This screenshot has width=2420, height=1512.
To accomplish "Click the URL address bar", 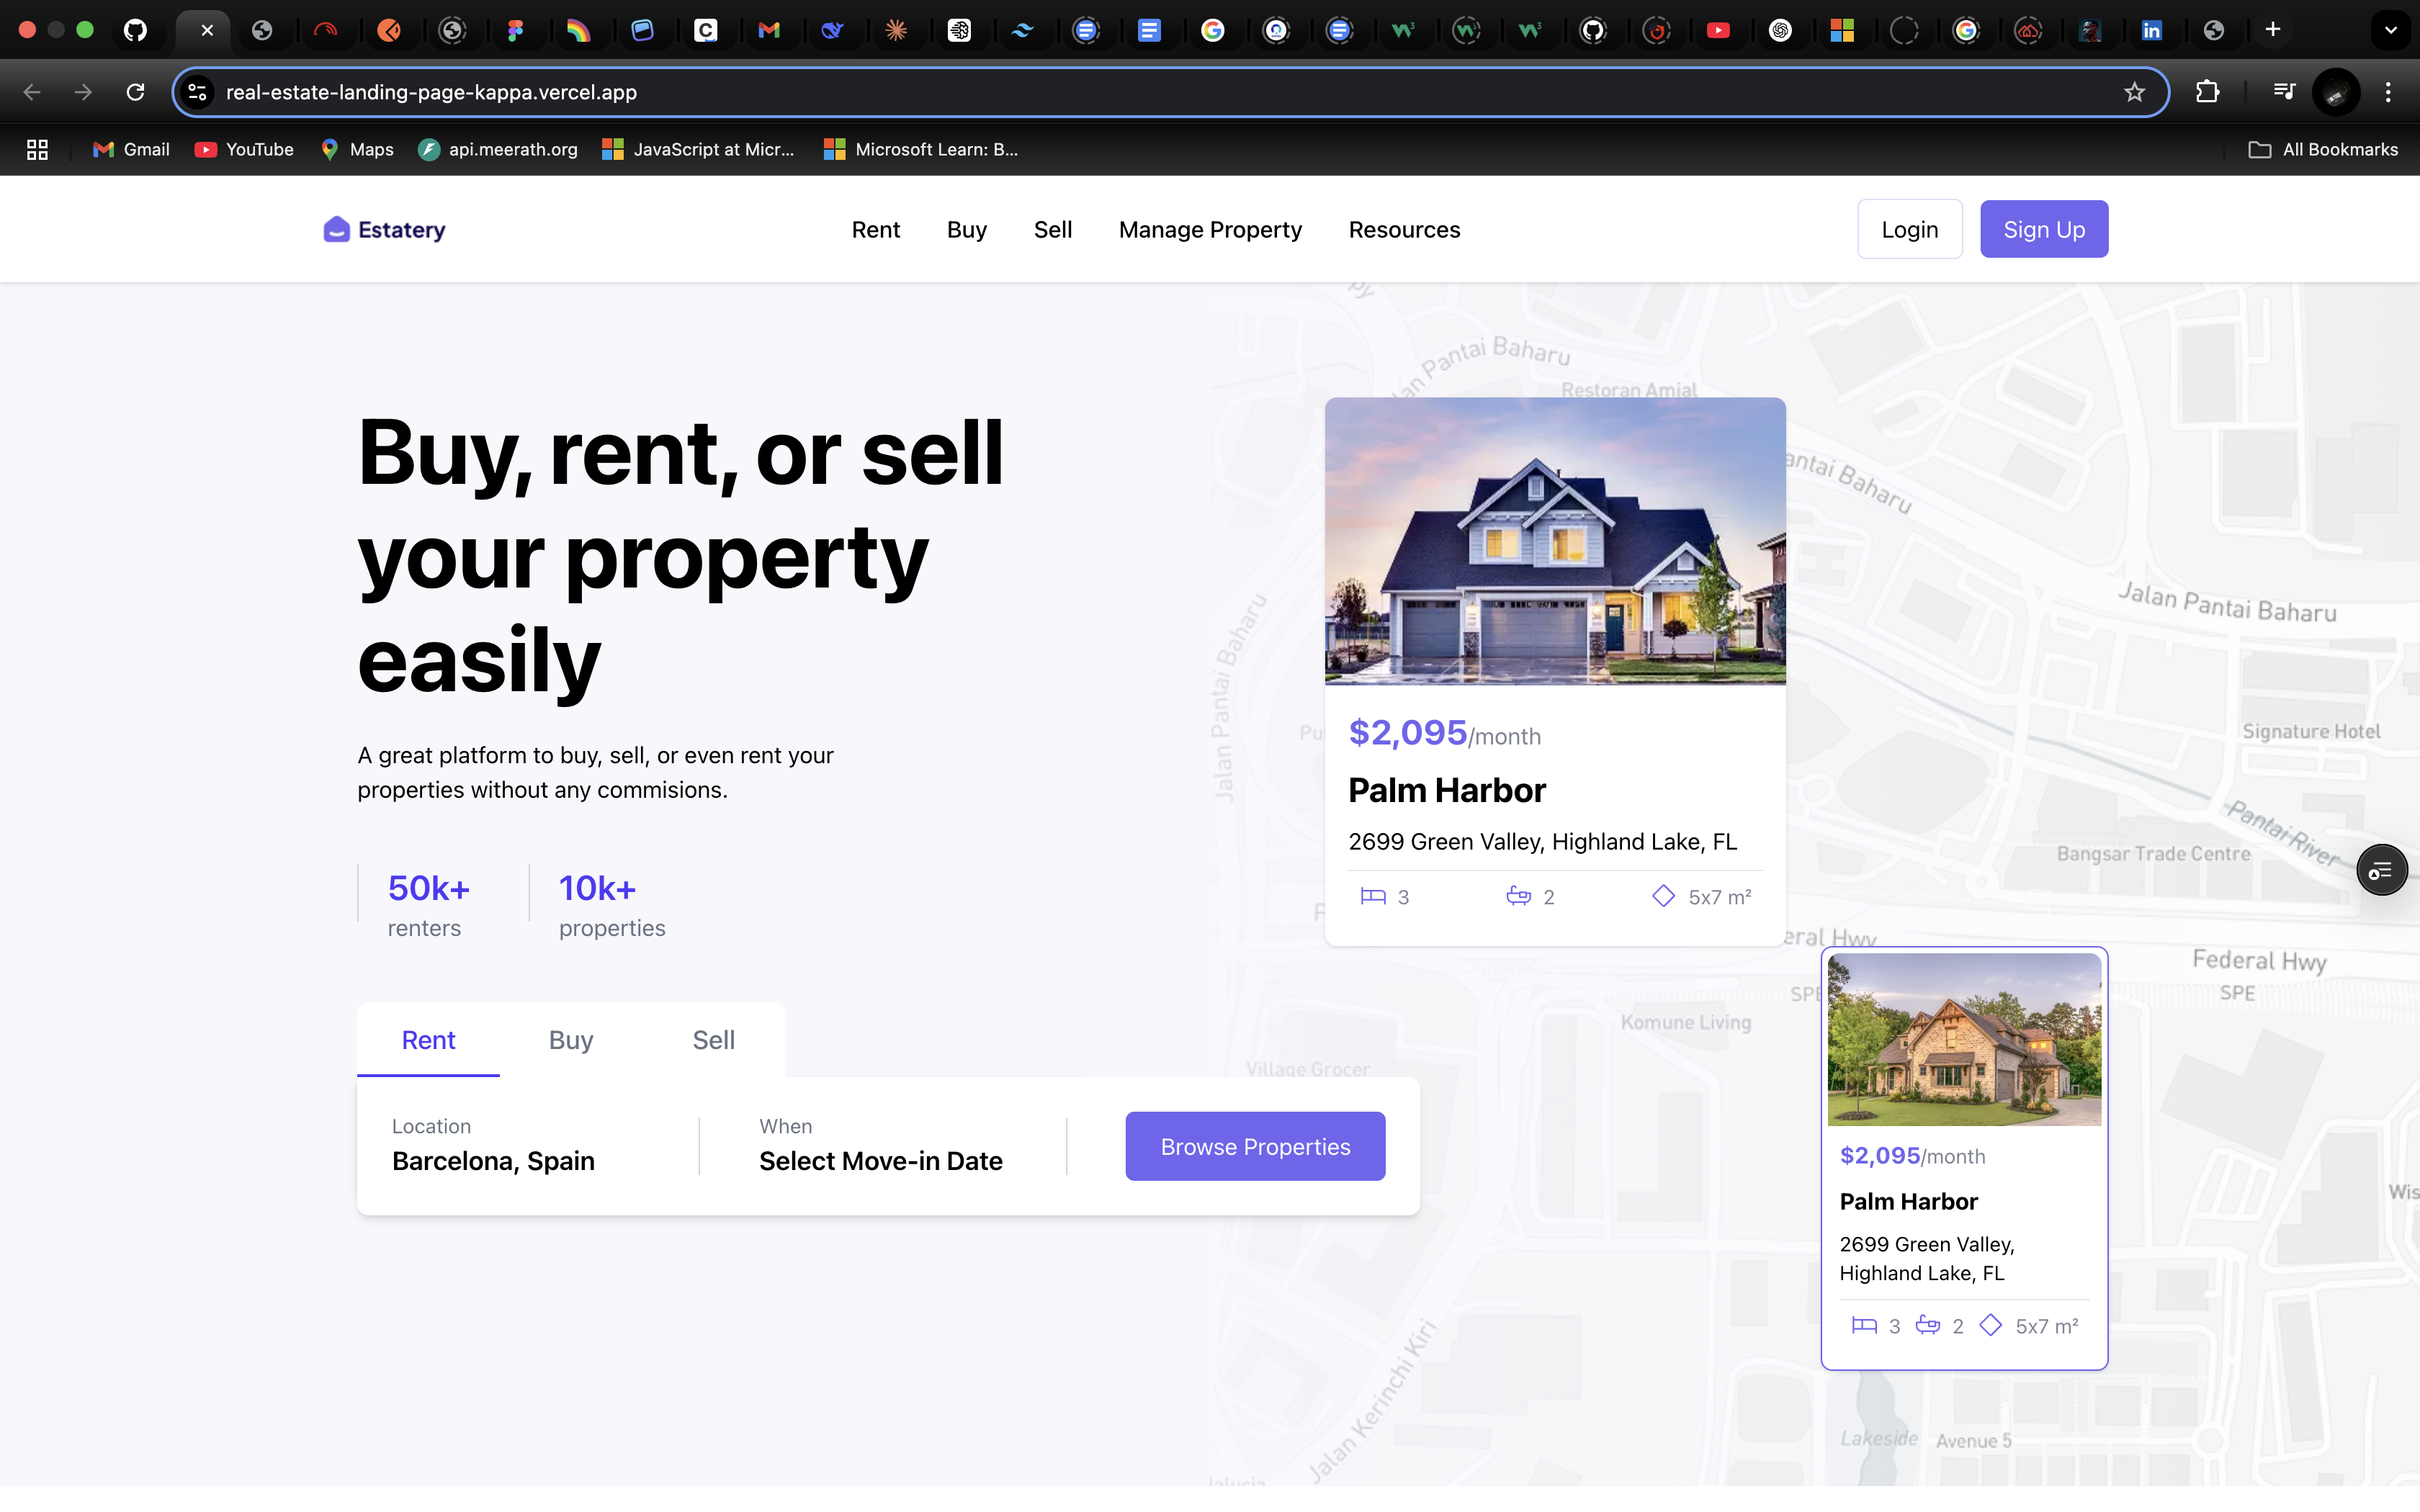I will coord(1170,92).
